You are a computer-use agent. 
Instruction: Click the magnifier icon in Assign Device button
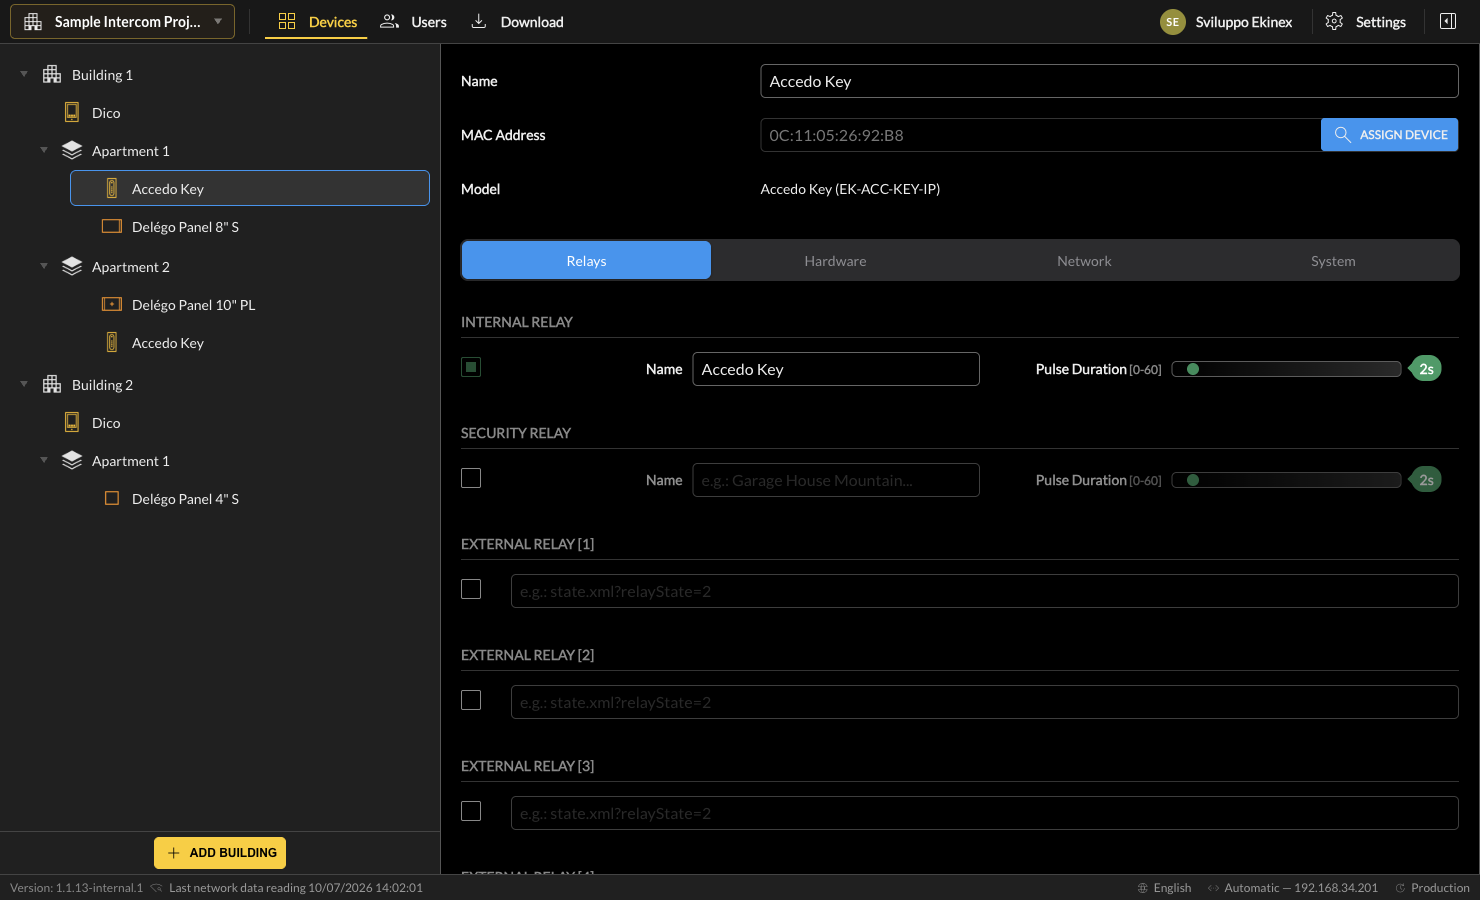pyautogui.click(x=1343, y=134)
